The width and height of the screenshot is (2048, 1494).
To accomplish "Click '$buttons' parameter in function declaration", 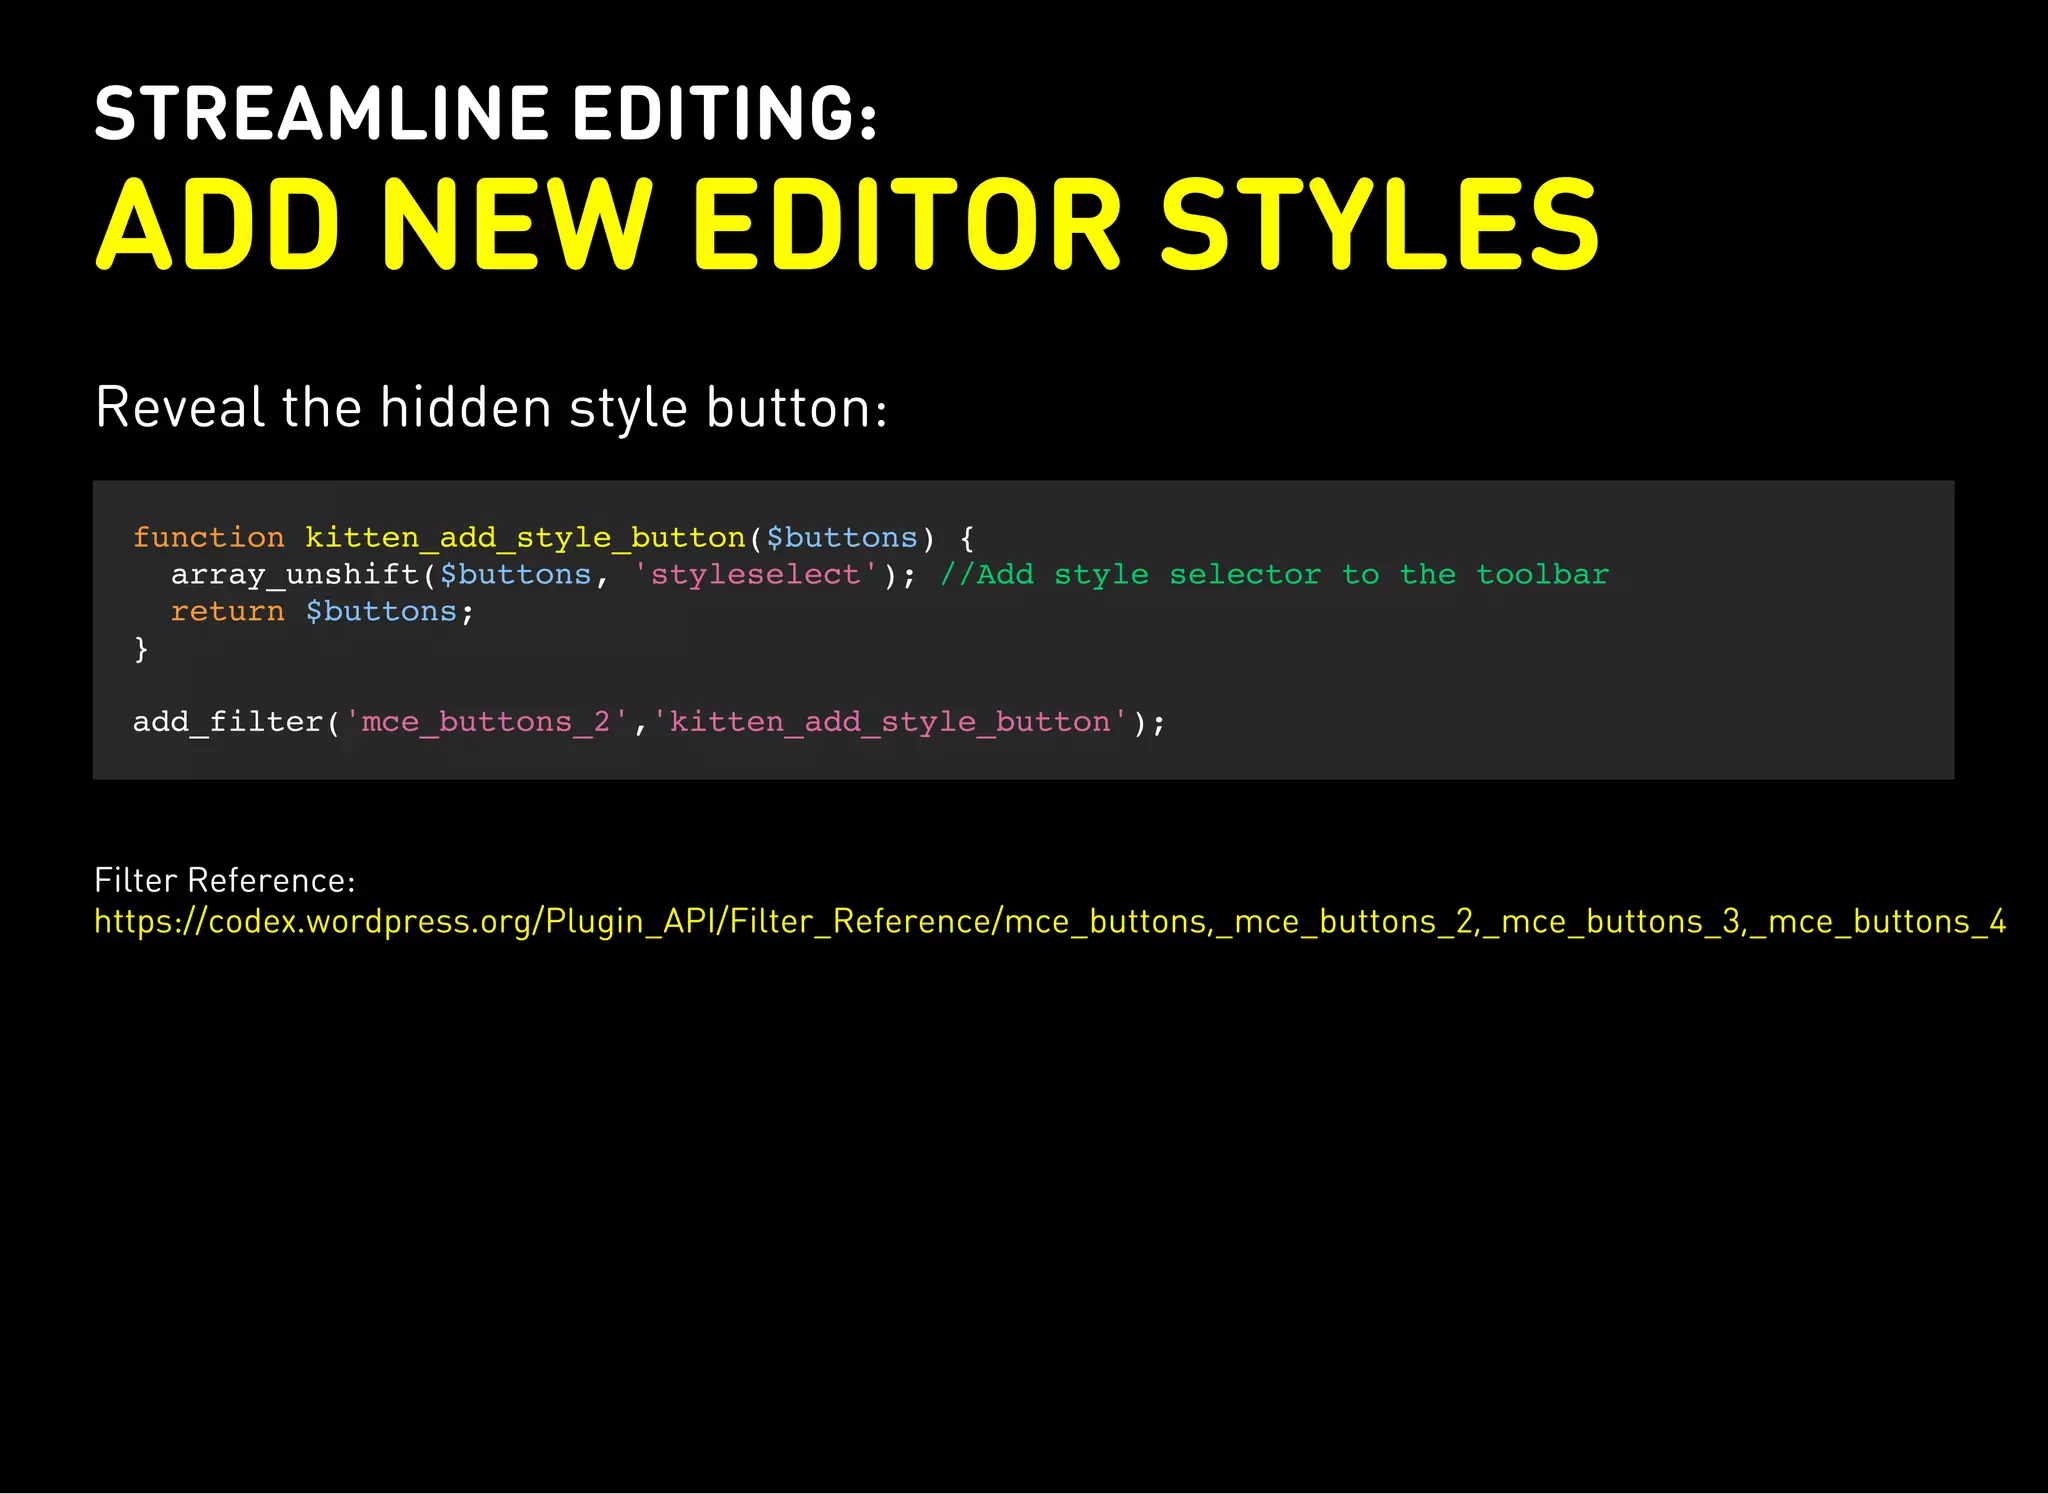I will (x=841, y=538).
